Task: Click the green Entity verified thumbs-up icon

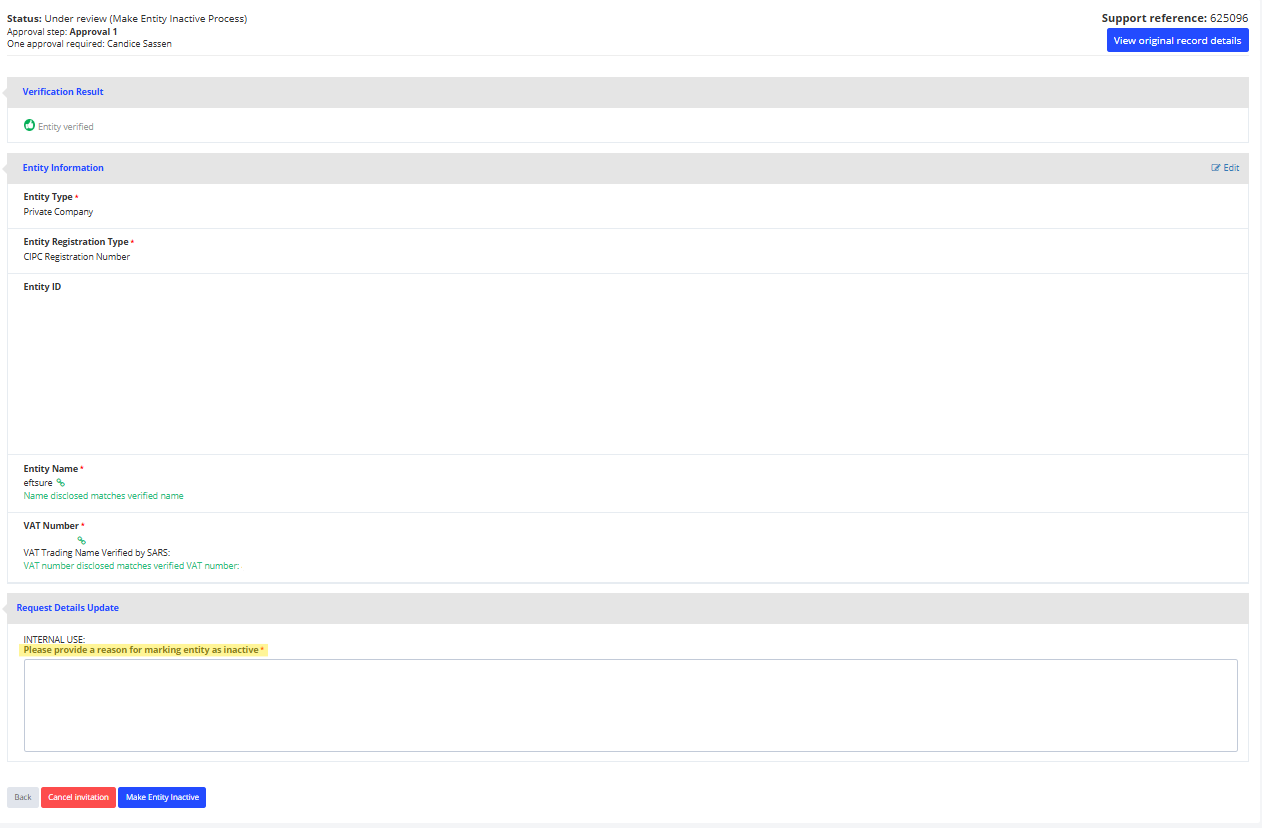Action: pyautogui.click(x=30, y=126)
